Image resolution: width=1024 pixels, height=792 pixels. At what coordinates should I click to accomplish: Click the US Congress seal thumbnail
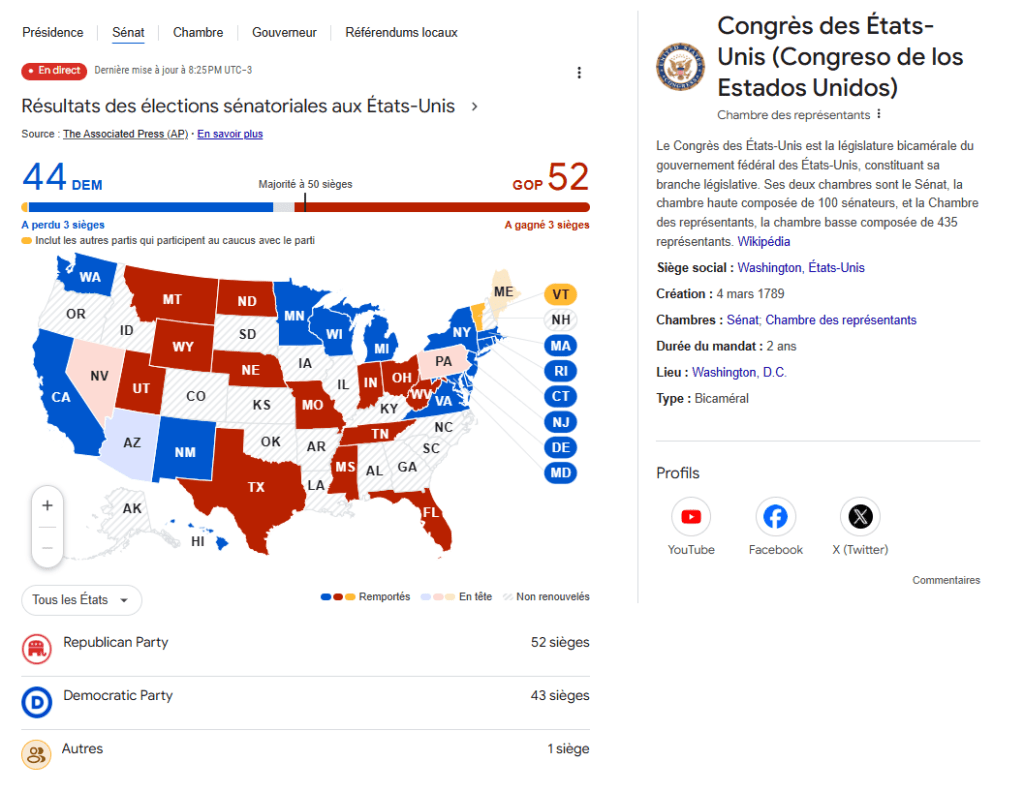680,67
